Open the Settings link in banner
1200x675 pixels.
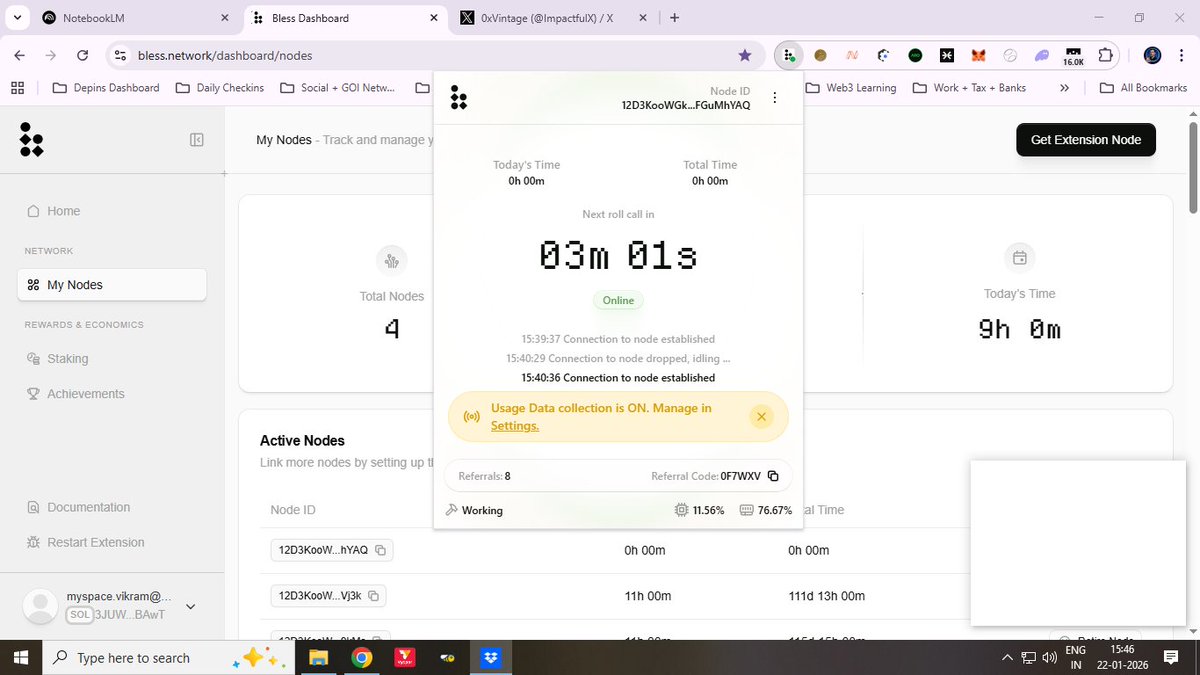pyautogui.click(x=515, y=425)
